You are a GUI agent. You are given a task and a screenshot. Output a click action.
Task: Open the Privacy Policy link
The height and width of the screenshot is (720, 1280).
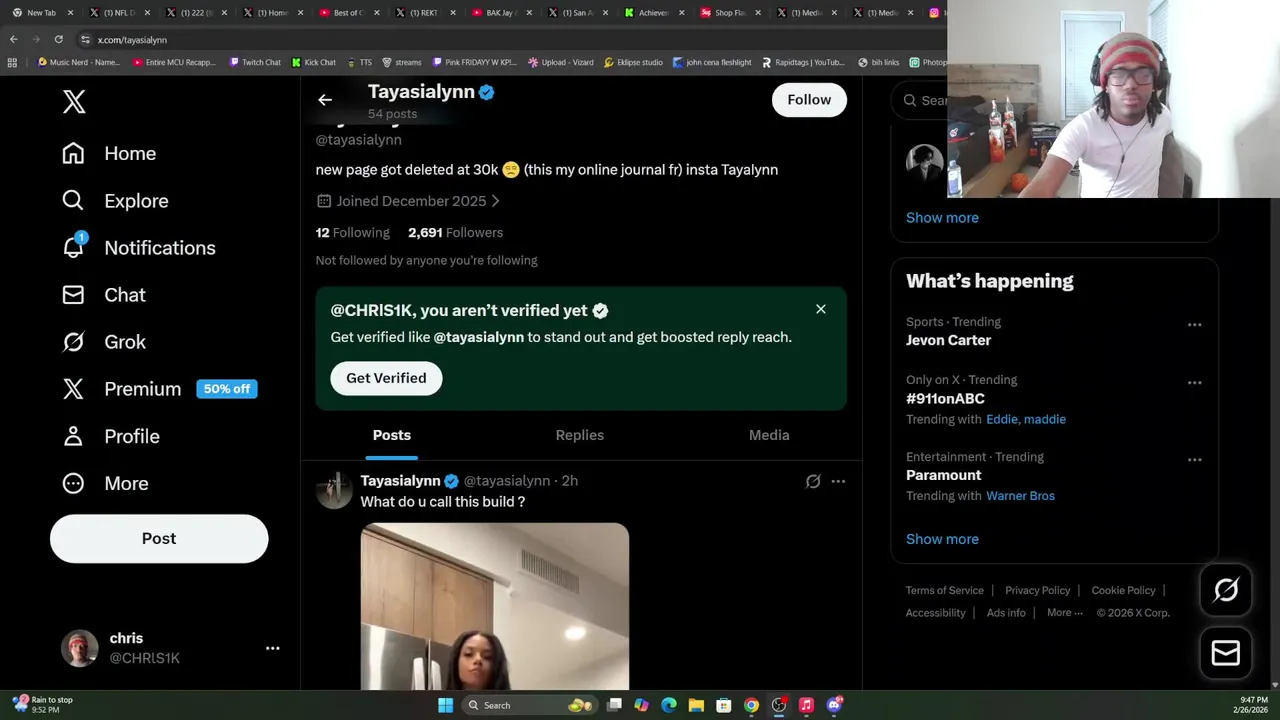(x=1037, y=590)
